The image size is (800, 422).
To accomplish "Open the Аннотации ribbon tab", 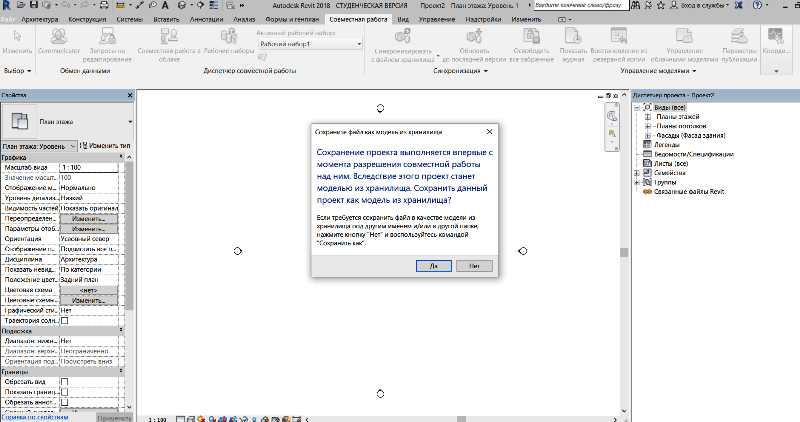I will pyautogui.click(x=207, y=19).
